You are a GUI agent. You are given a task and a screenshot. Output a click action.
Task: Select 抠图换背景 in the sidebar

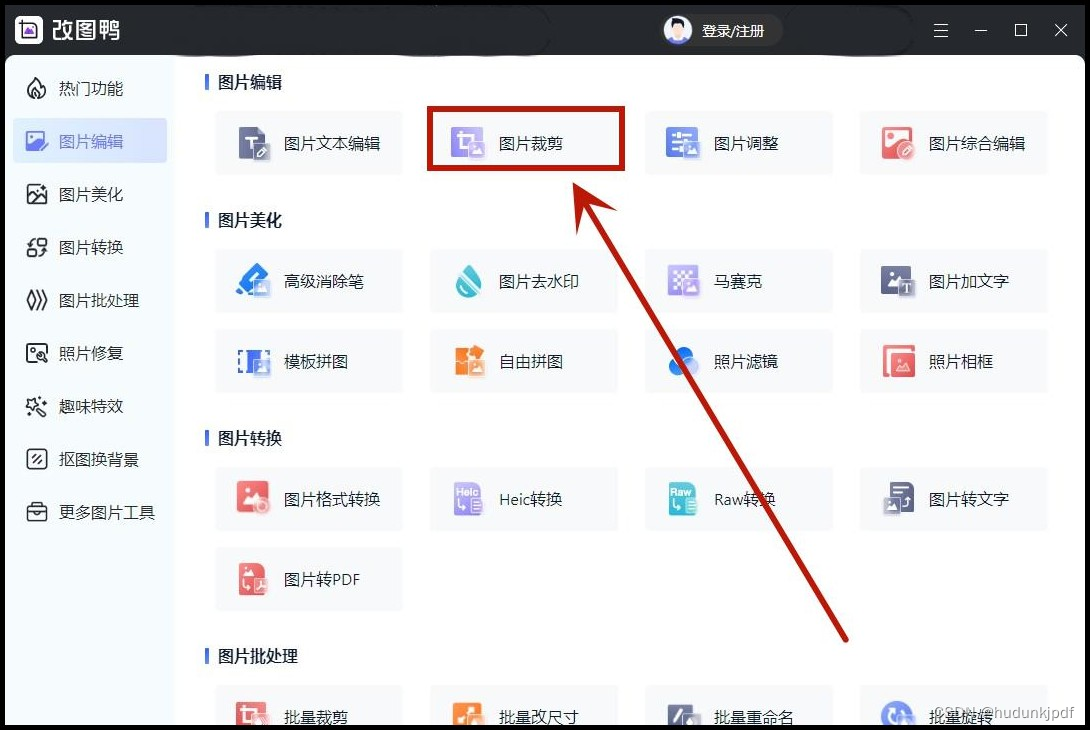pyautogui.click(x=90, y=459)
